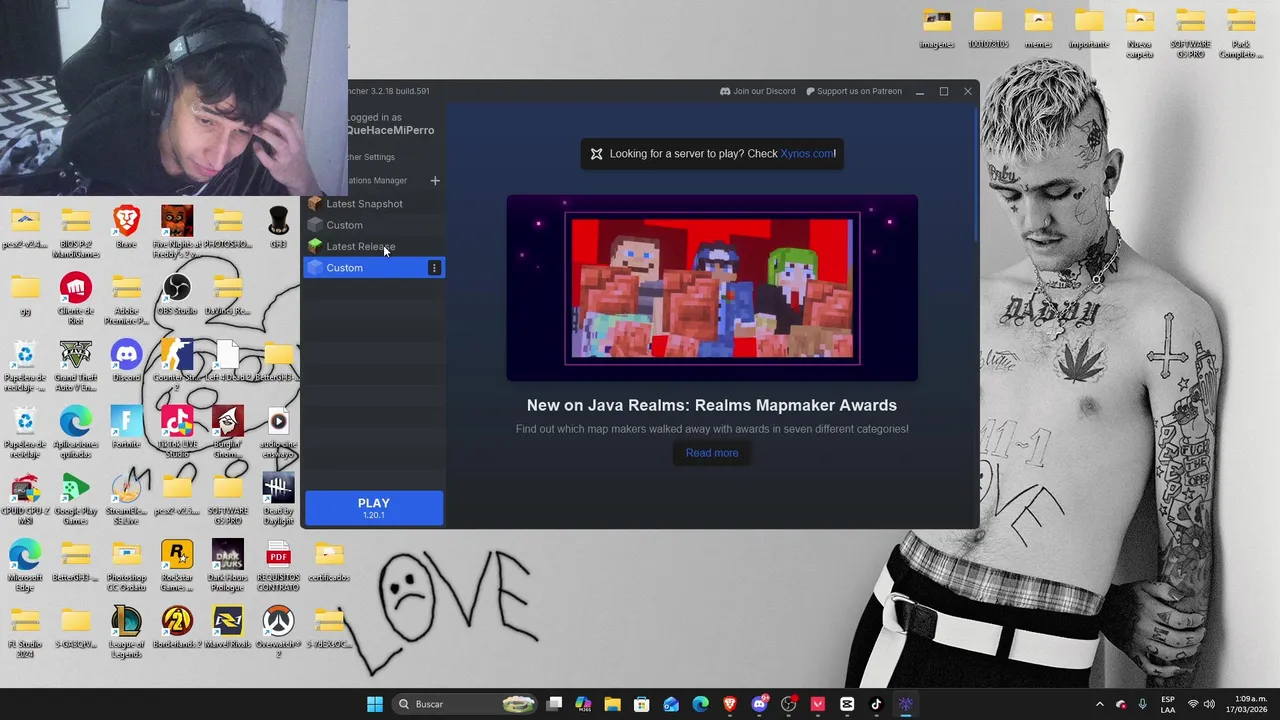Click the taskbar Buscar search box

pos(465,704)
